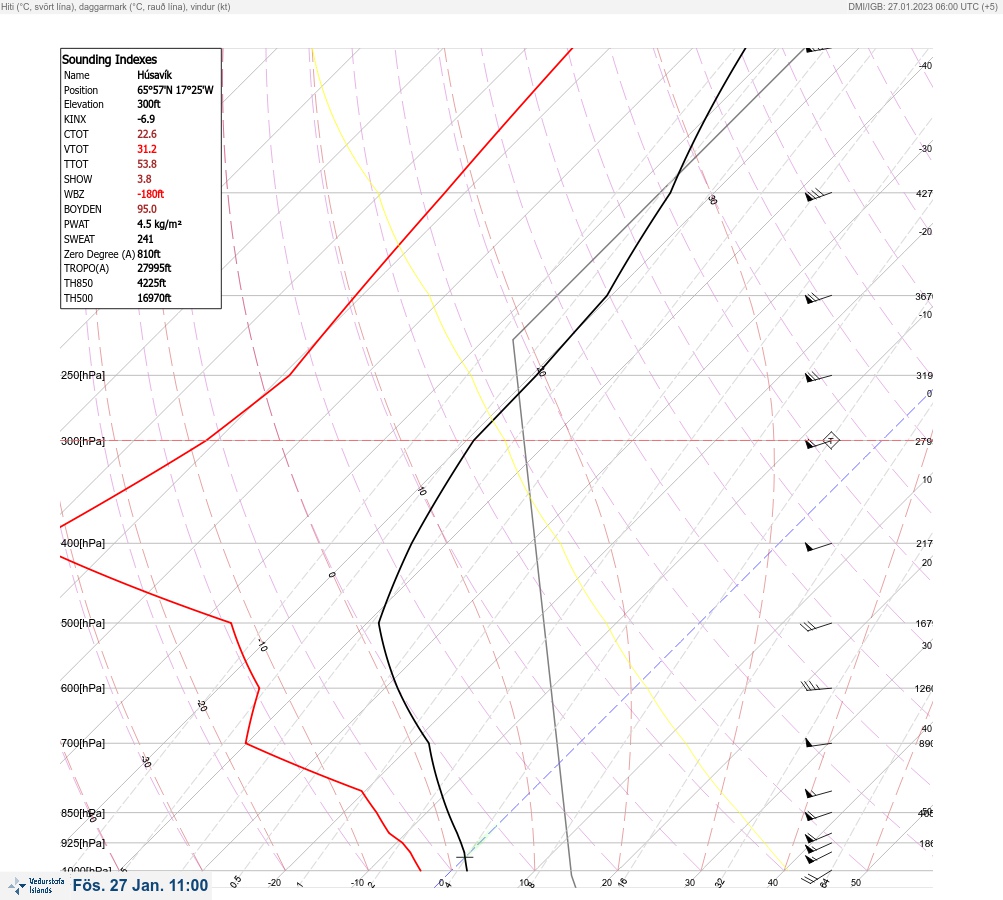Click the wind barb at 600 hPa

tap(816, 686)
